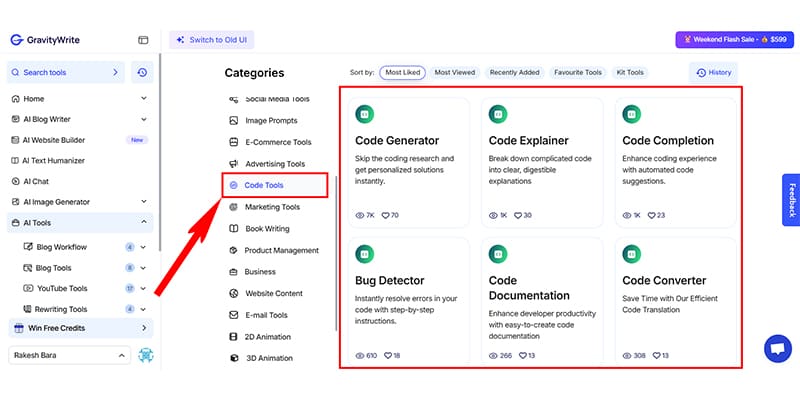800x400 pixels.
Task: Click the Blog Workflow icon
Action: 28,247
